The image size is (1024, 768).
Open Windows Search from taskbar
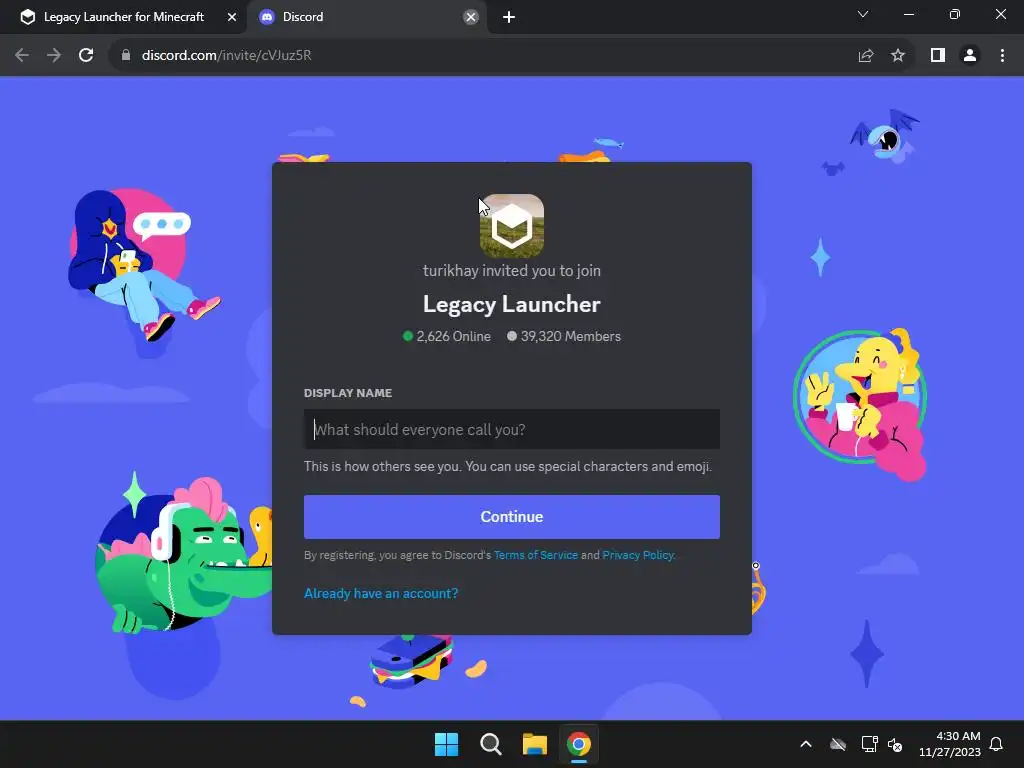point(490,744)
